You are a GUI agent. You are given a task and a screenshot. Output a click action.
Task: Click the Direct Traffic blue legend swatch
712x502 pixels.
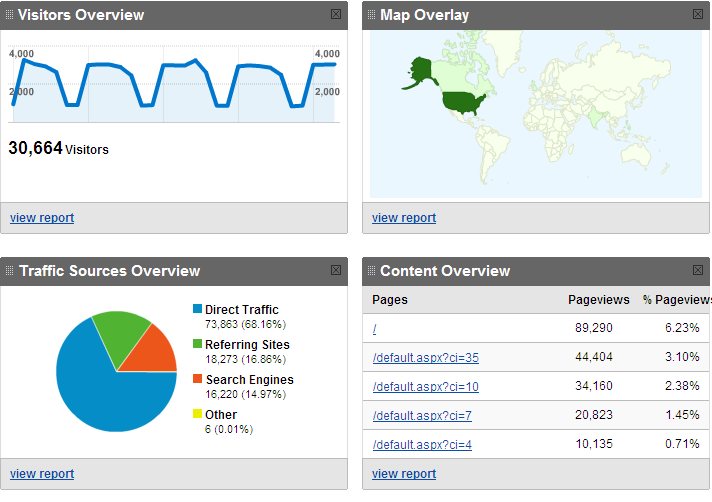(197, 309)
